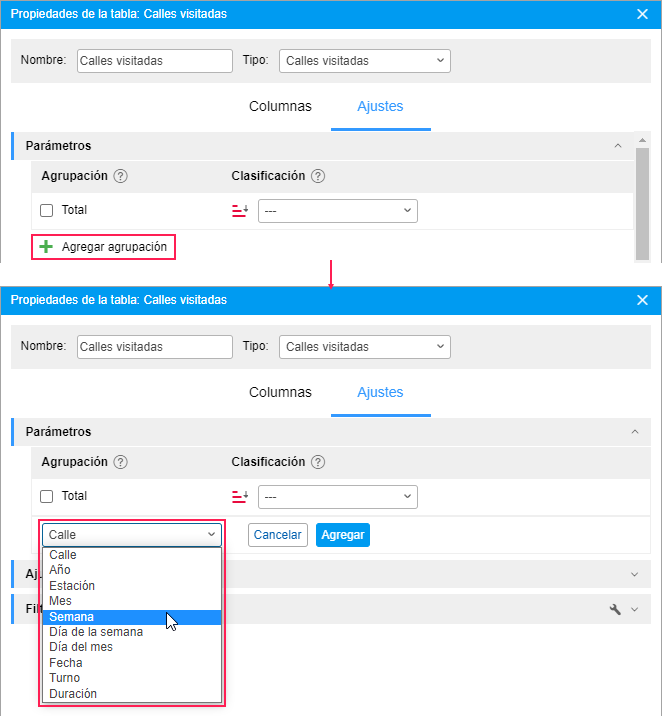Open the Clasificación dropdown in the bottom dialog
Image resolution: width=662 pixels, height=716 pixels.
point(337,496)
